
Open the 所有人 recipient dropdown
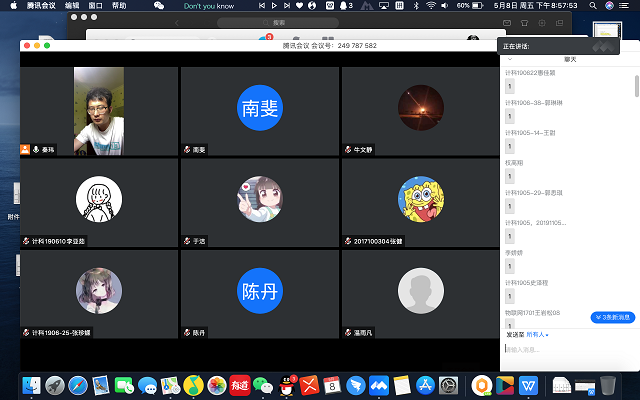(x=537, y=334)
